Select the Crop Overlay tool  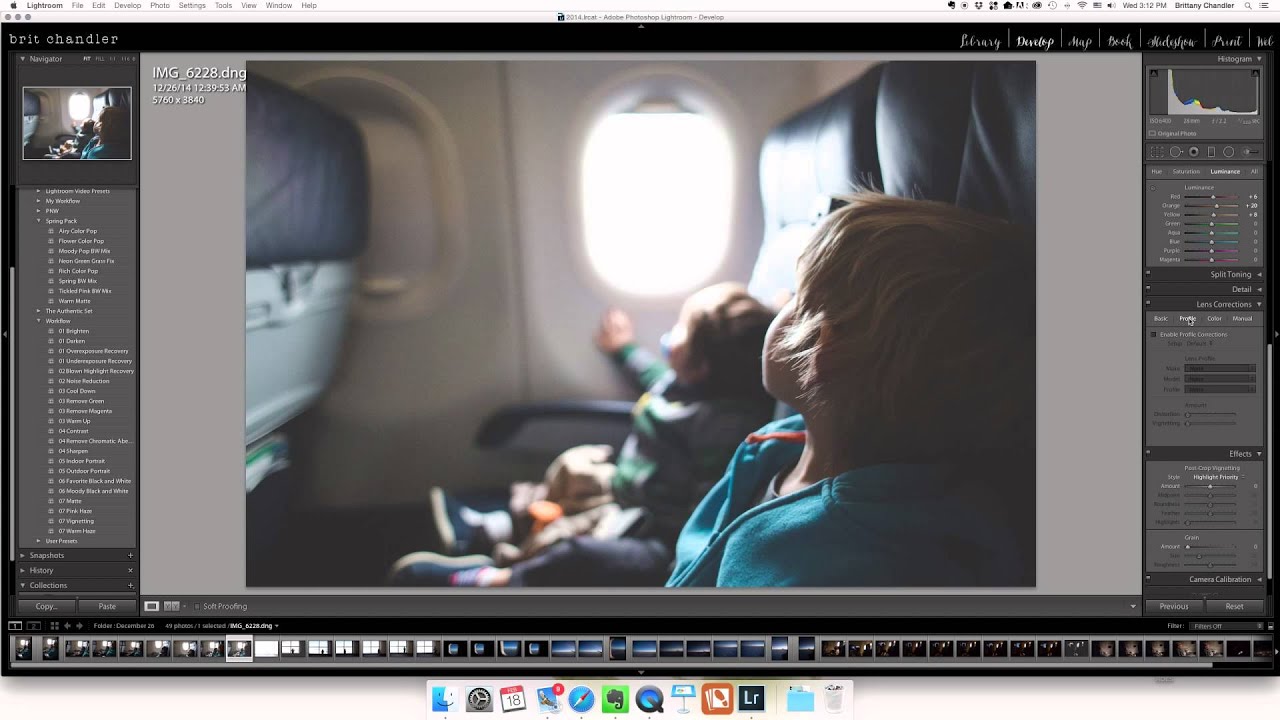click(x=1157, y=152)
